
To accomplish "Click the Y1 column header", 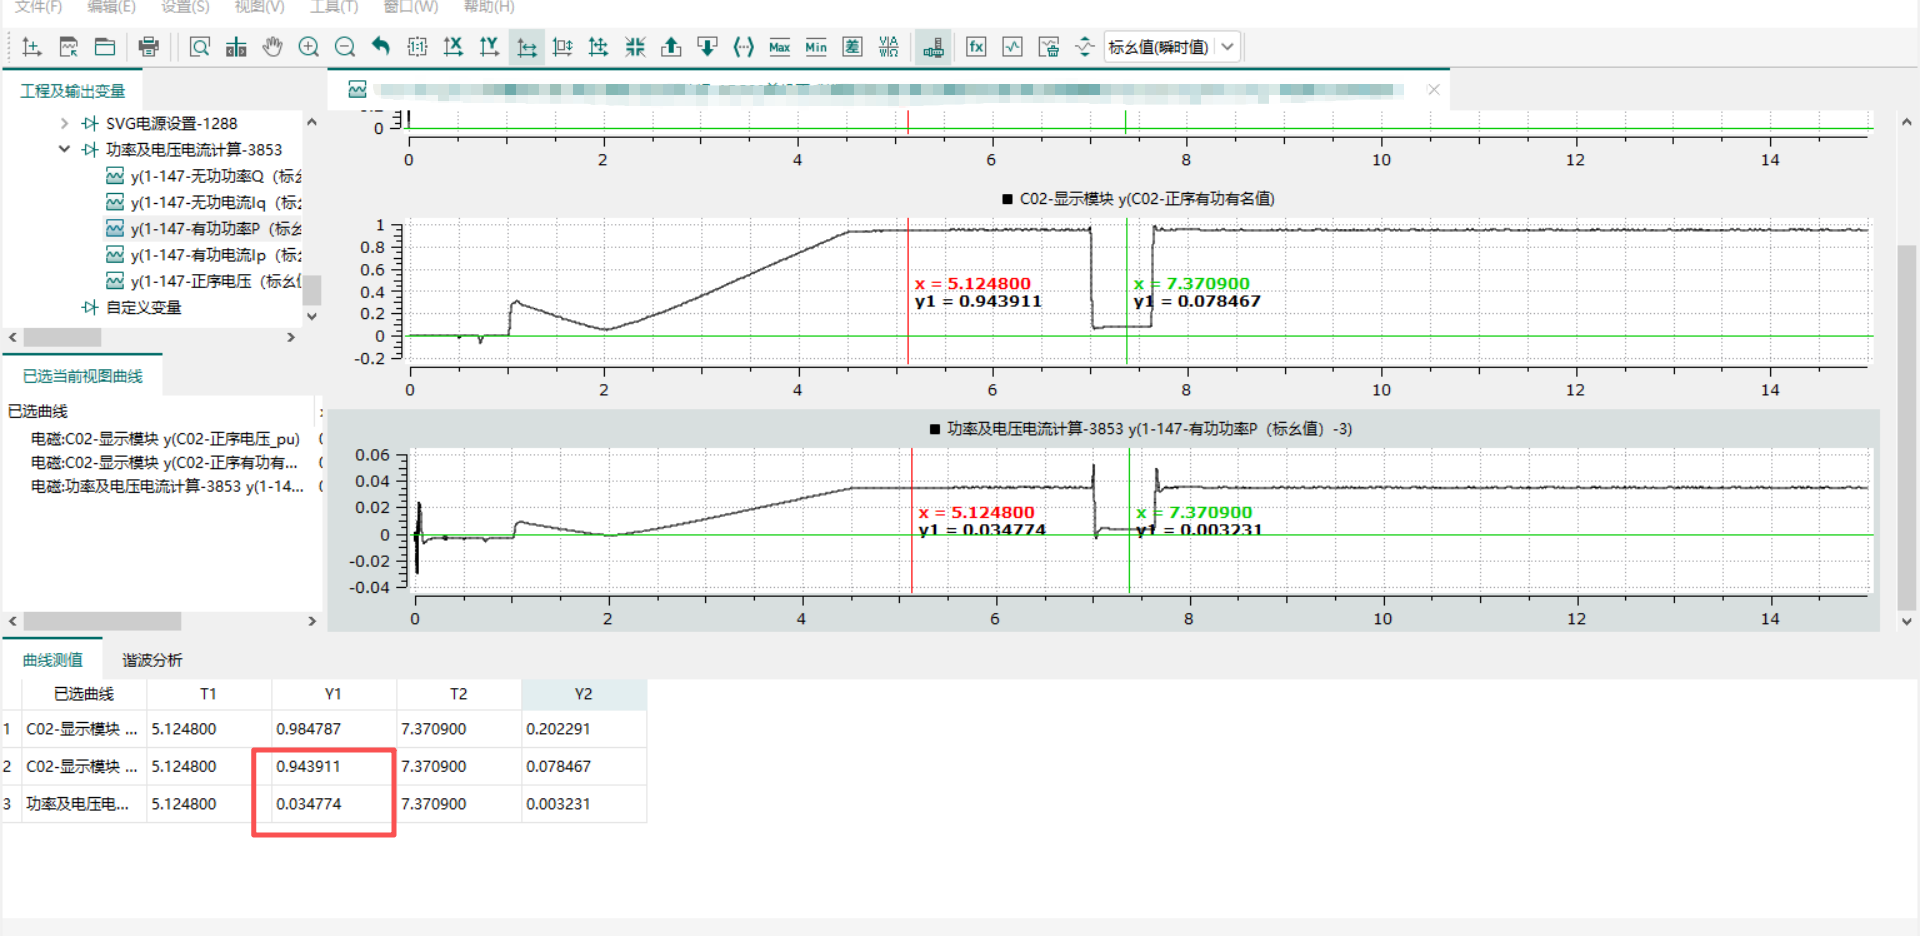I will click(x=333, y=694).
